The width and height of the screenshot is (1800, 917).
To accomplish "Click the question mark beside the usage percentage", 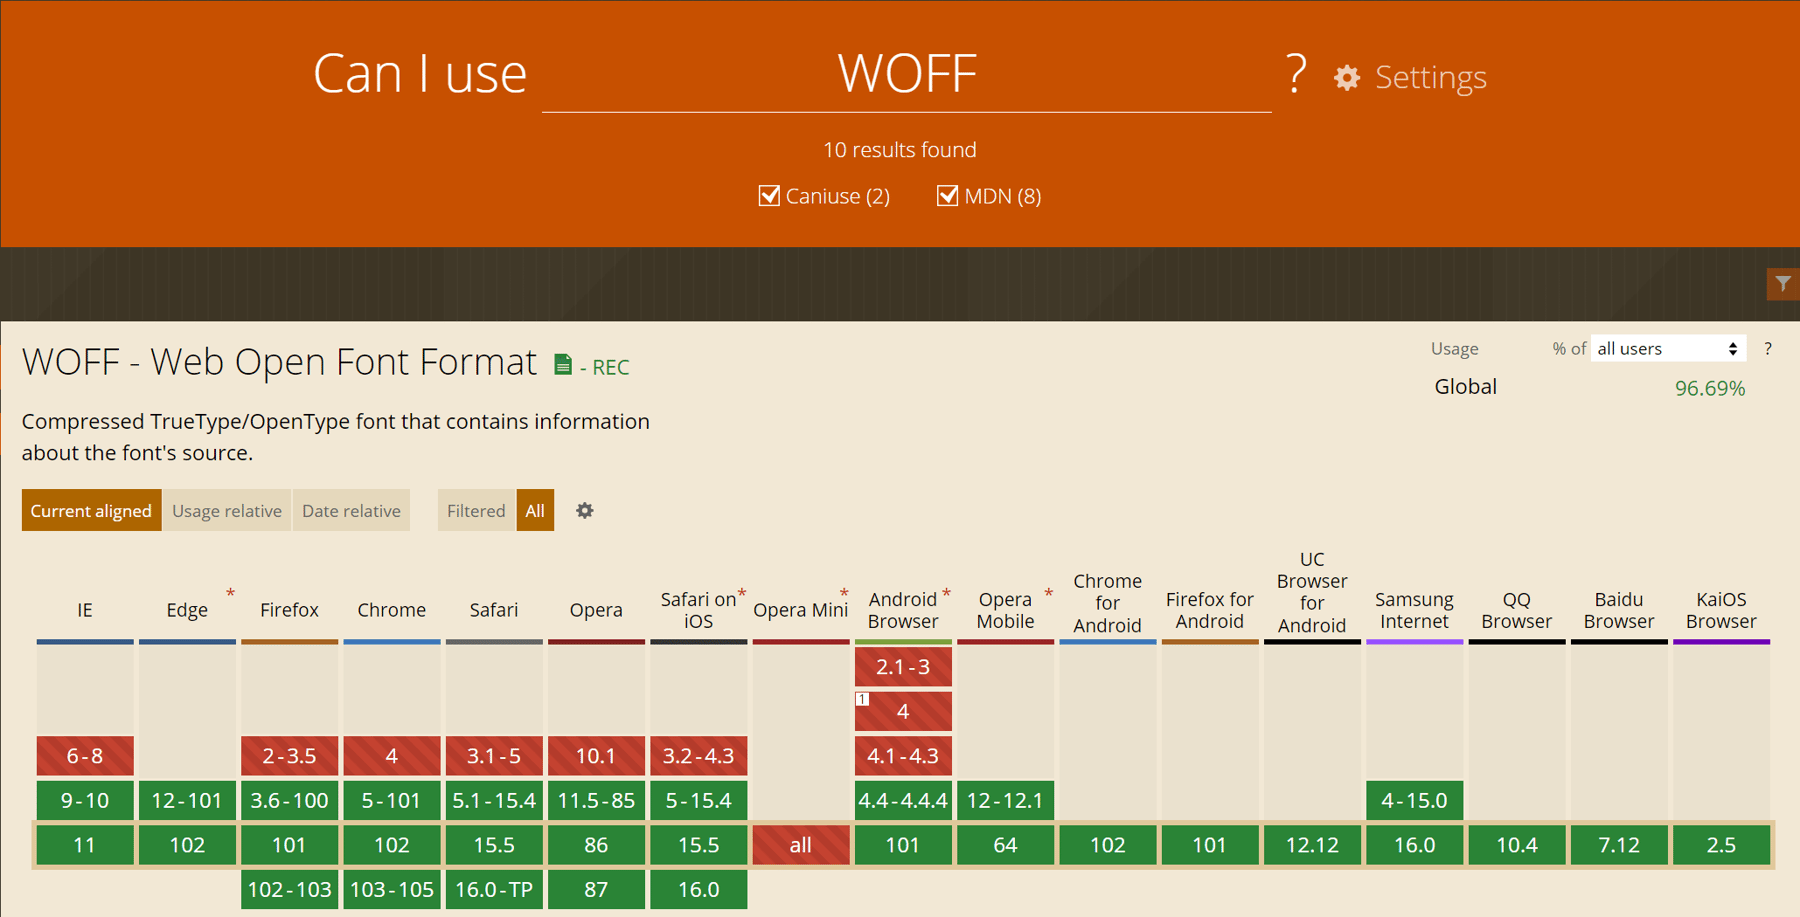I will pos(1768,348).
